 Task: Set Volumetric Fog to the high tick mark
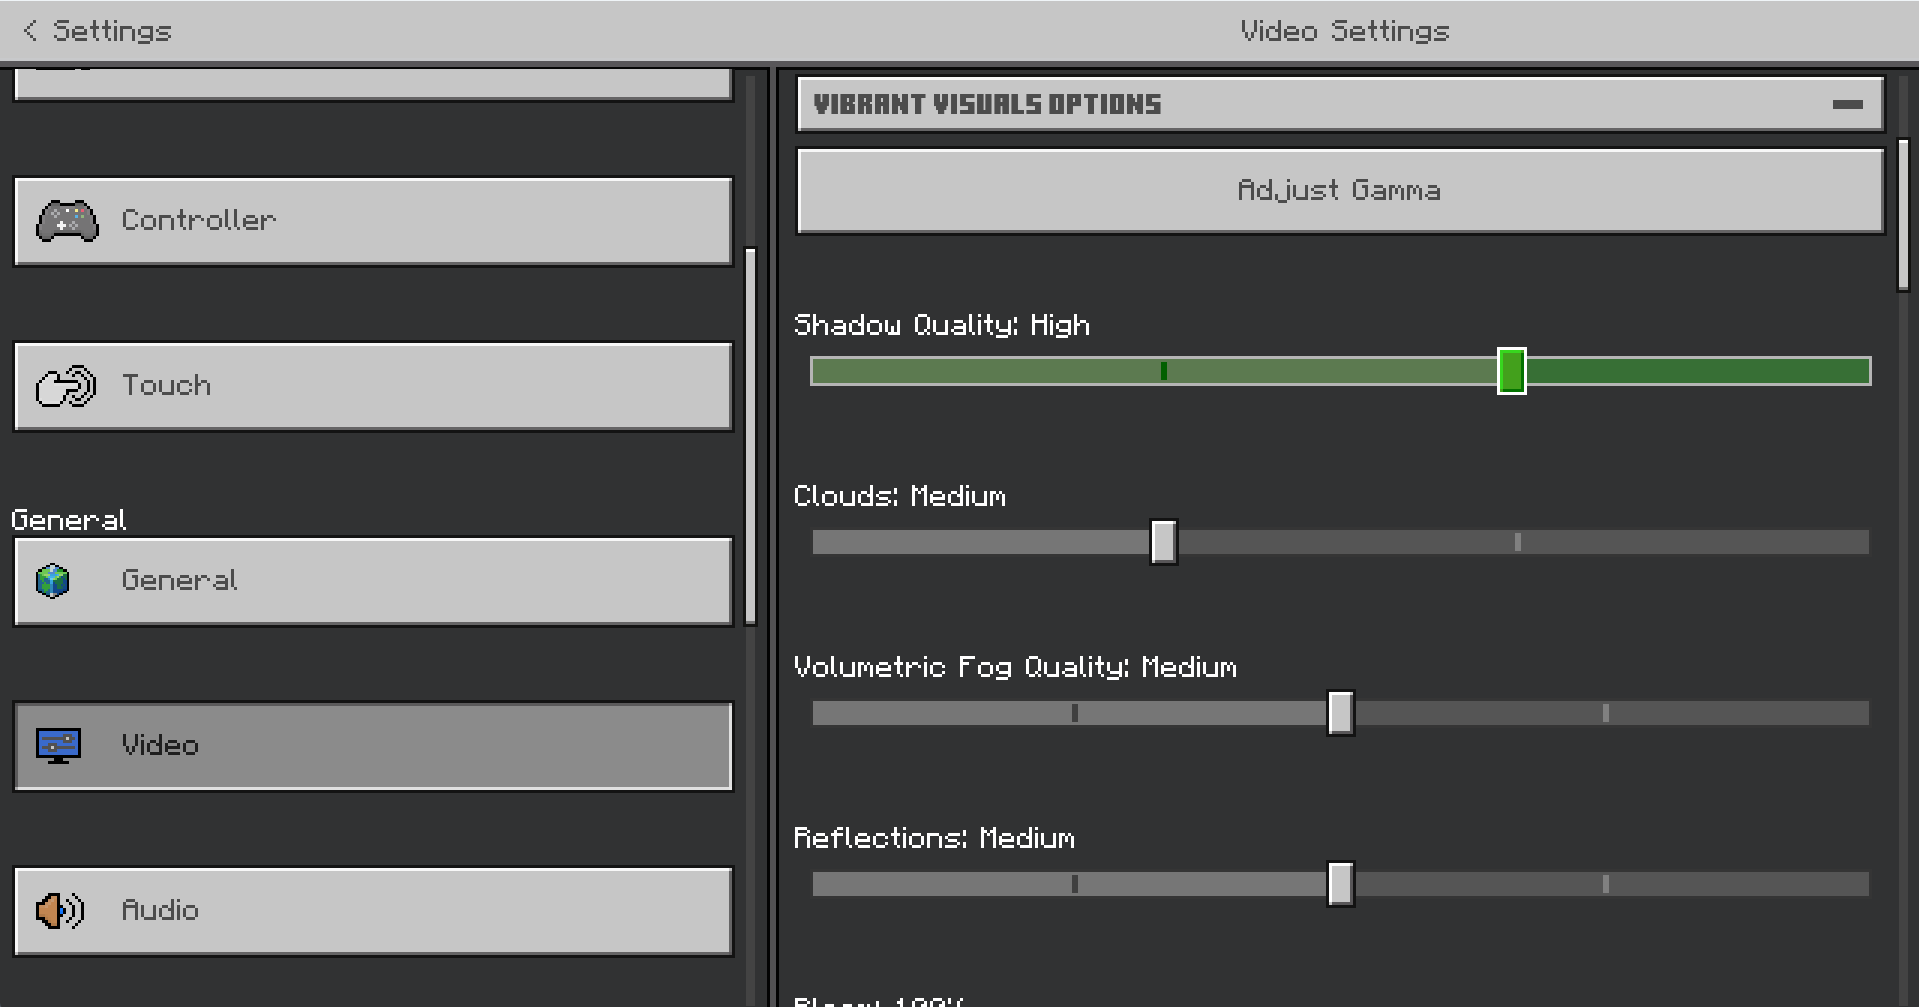(x=1606, y=713)
